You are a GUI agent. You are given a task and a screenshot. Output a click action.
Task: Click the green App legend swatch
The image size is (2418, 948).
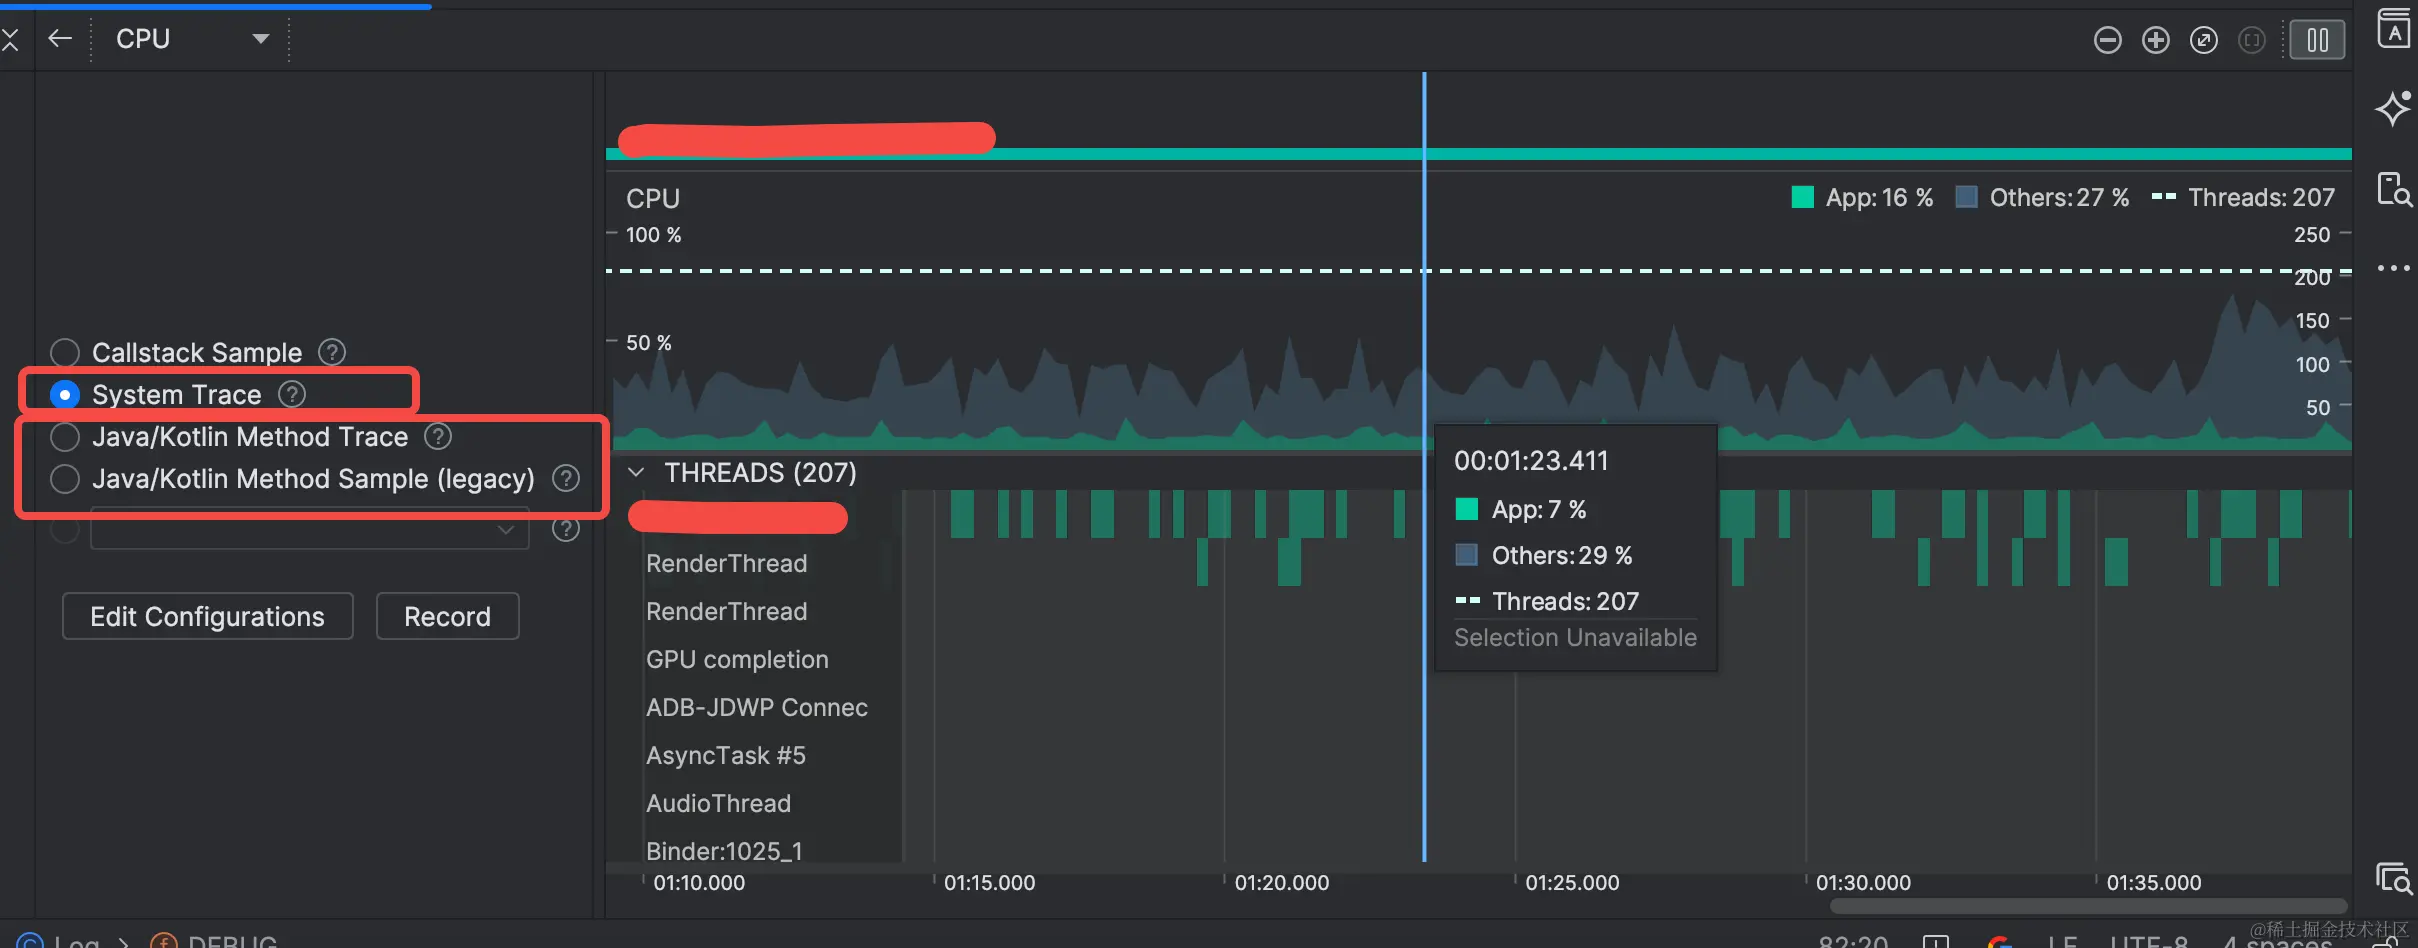[1802, 197]
